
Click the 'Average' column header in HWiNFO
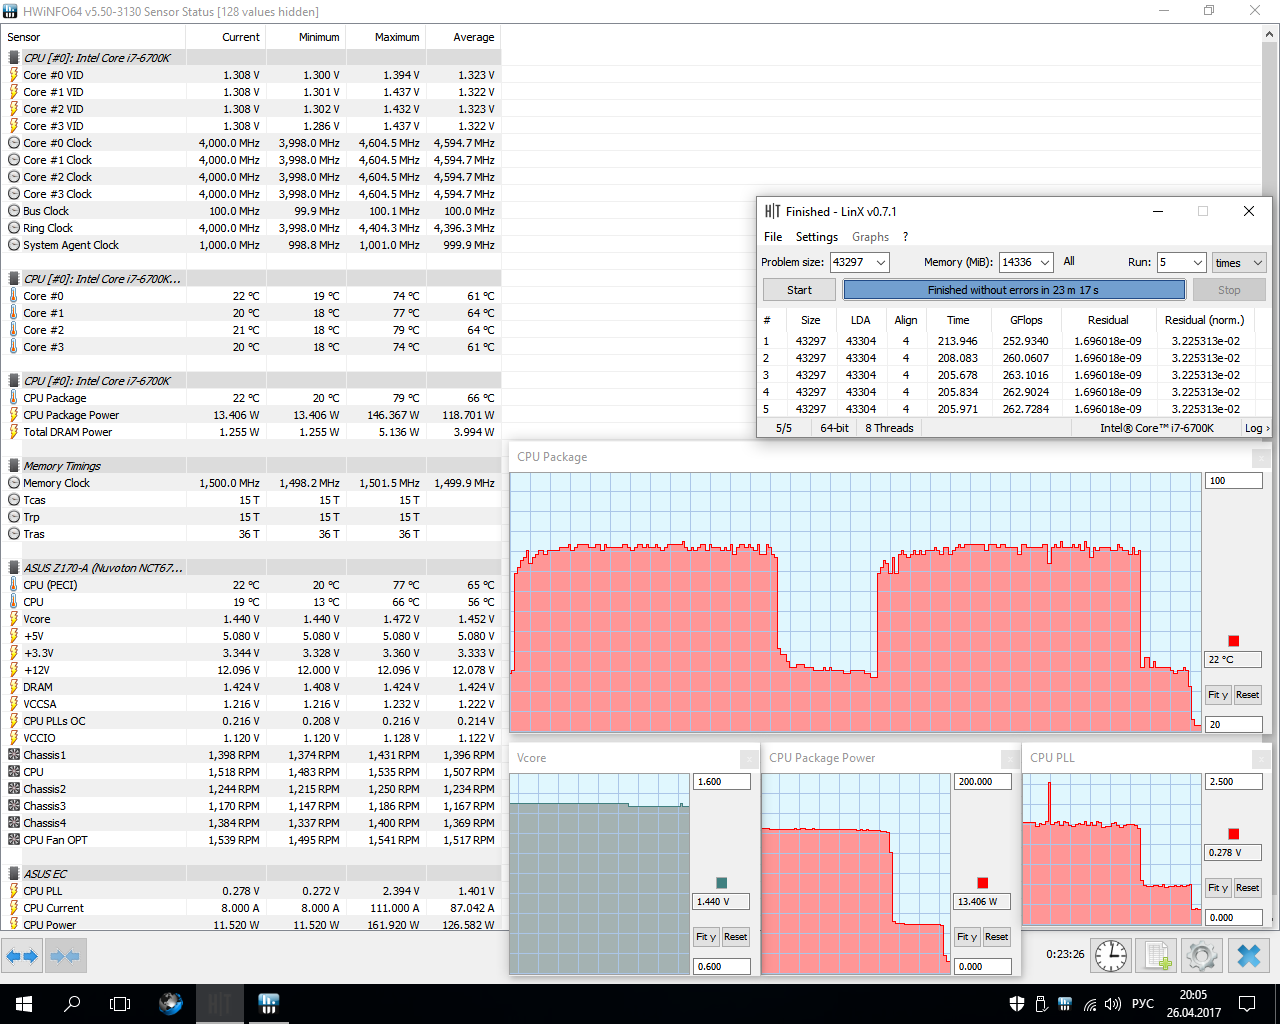pyautogui.click(x=462, y=37)
